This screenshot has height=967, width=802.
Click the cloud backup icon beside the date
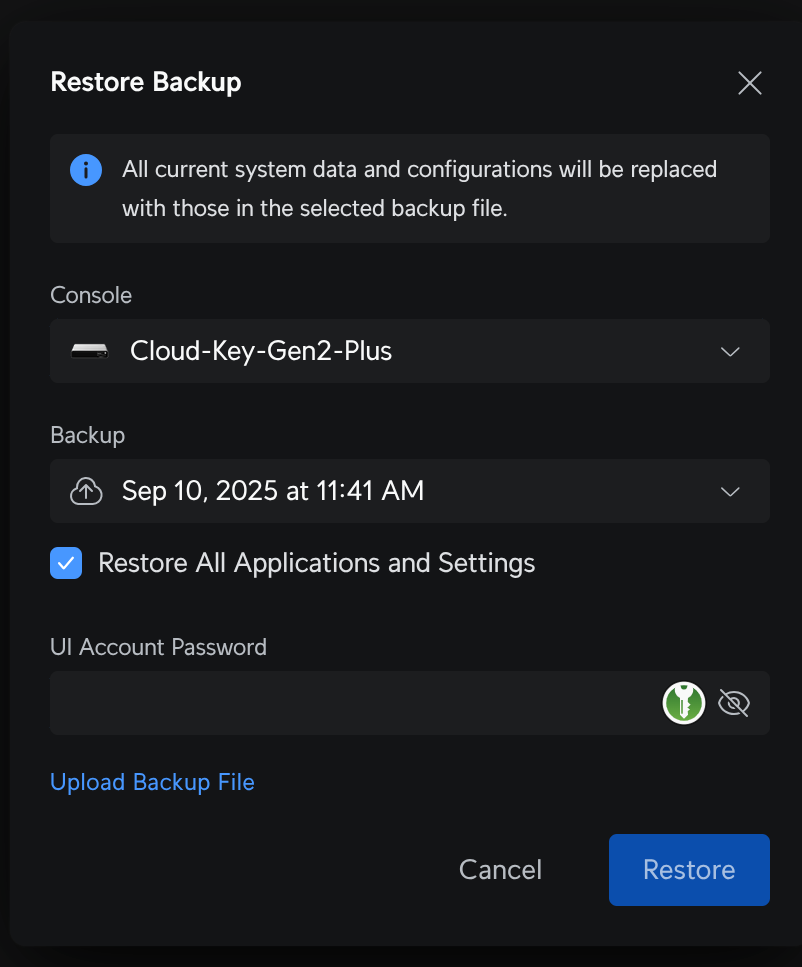[86, 491]
